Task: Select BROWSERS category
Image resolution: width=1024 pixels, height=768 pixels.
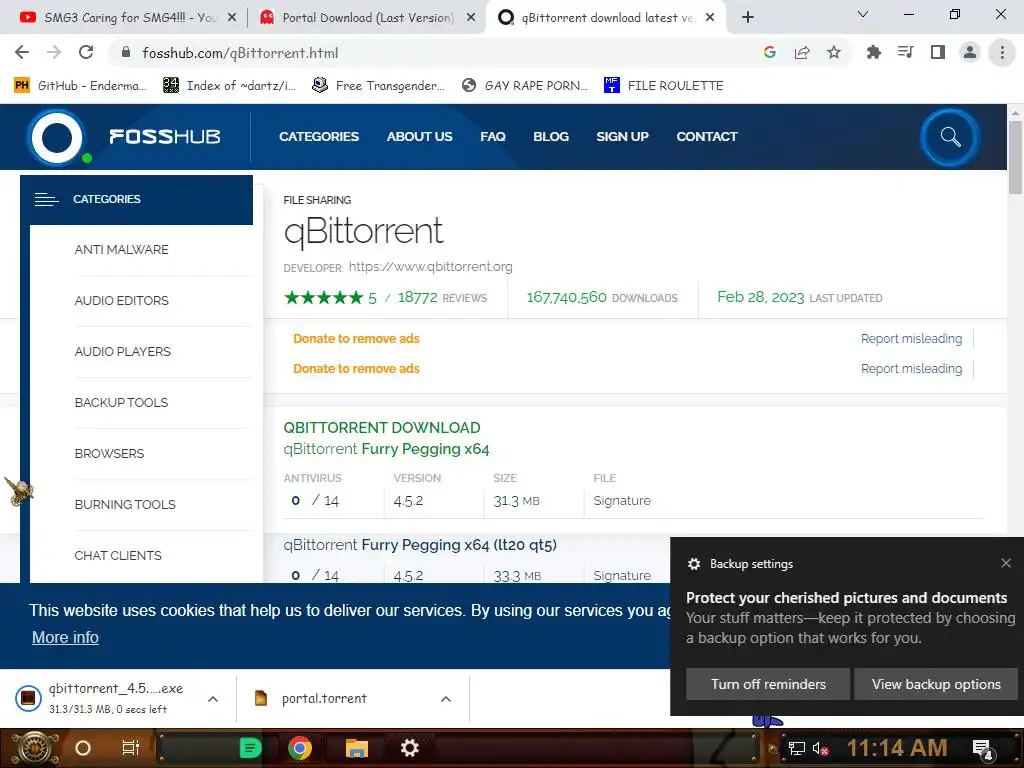Action: pyautogui.click(x=109, y=453)
